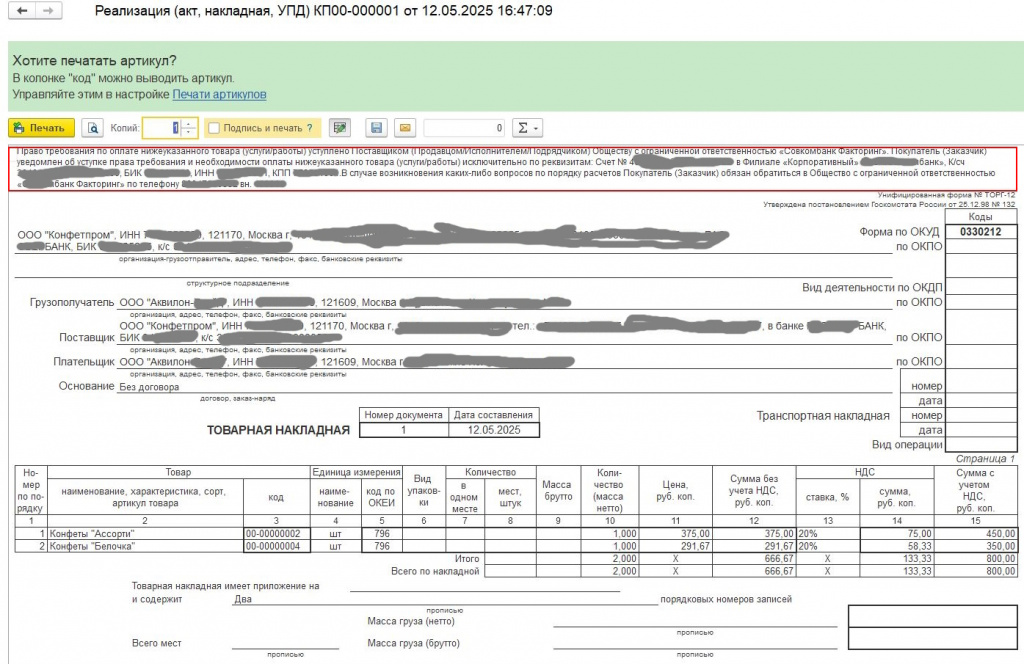Click the Без договора basis text

click(149, 387)
